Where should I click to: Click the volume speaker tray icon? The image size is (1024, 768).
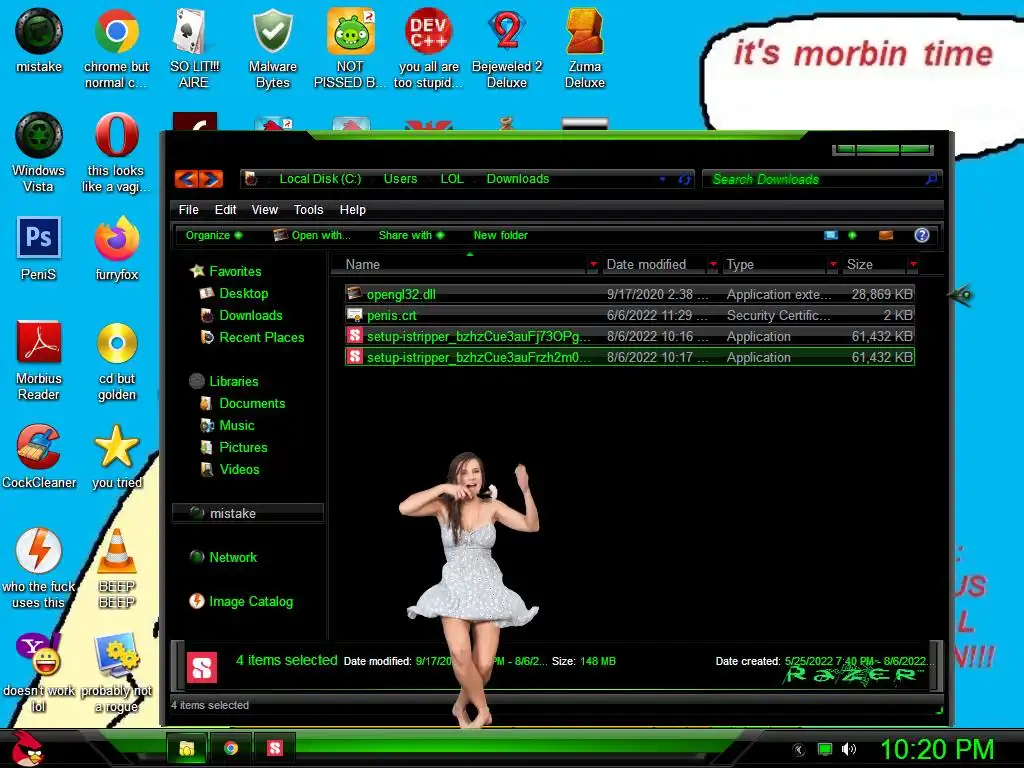pyautogui.click(x=849, y=749)
